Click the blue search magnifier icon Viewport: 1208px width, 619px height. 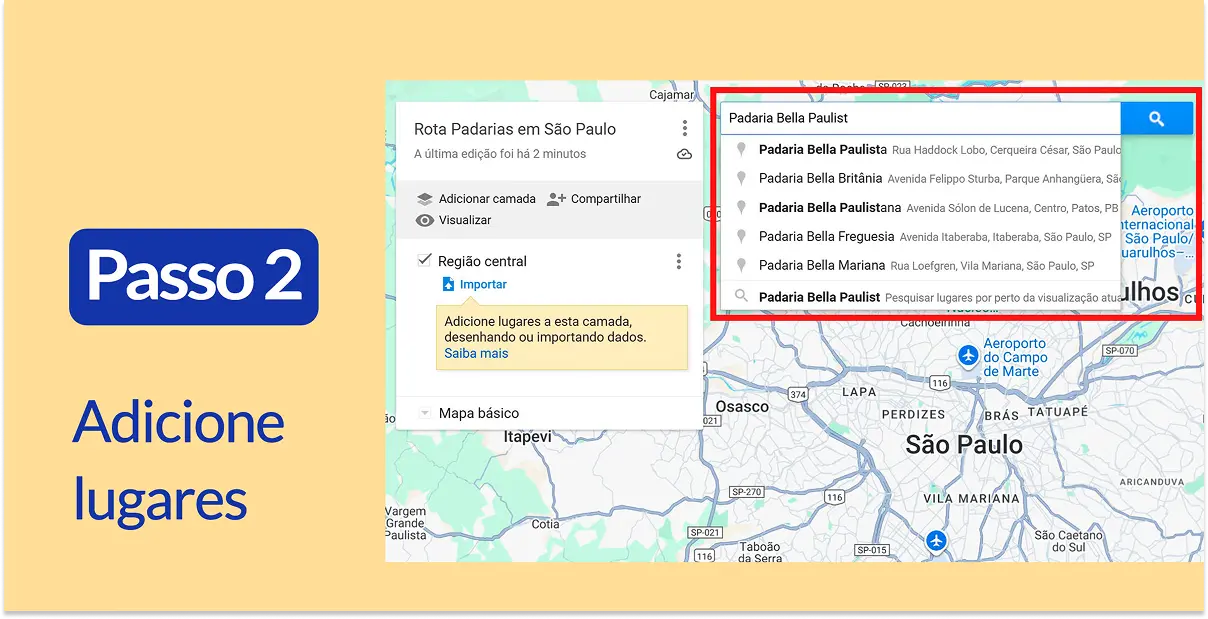(x=1157, y=117)
